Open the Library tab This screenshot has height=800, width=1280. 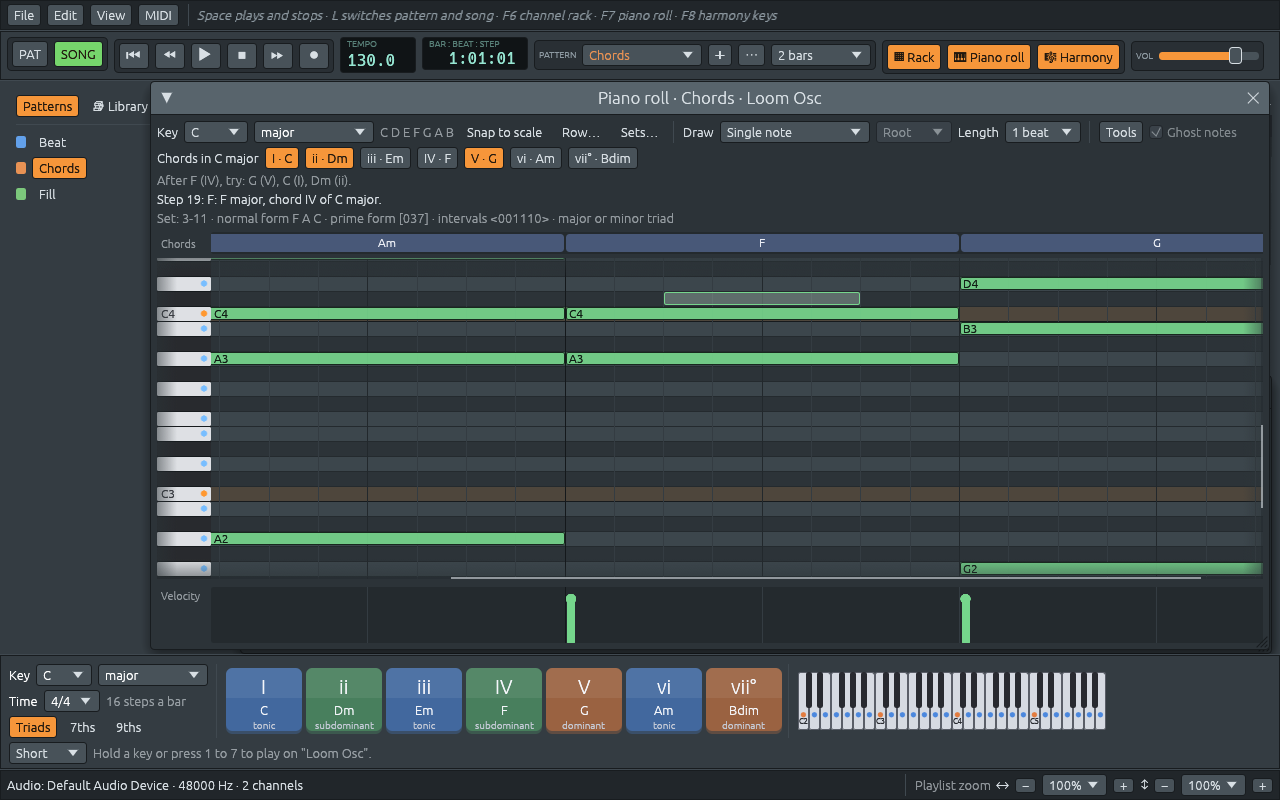click(120, 106)
